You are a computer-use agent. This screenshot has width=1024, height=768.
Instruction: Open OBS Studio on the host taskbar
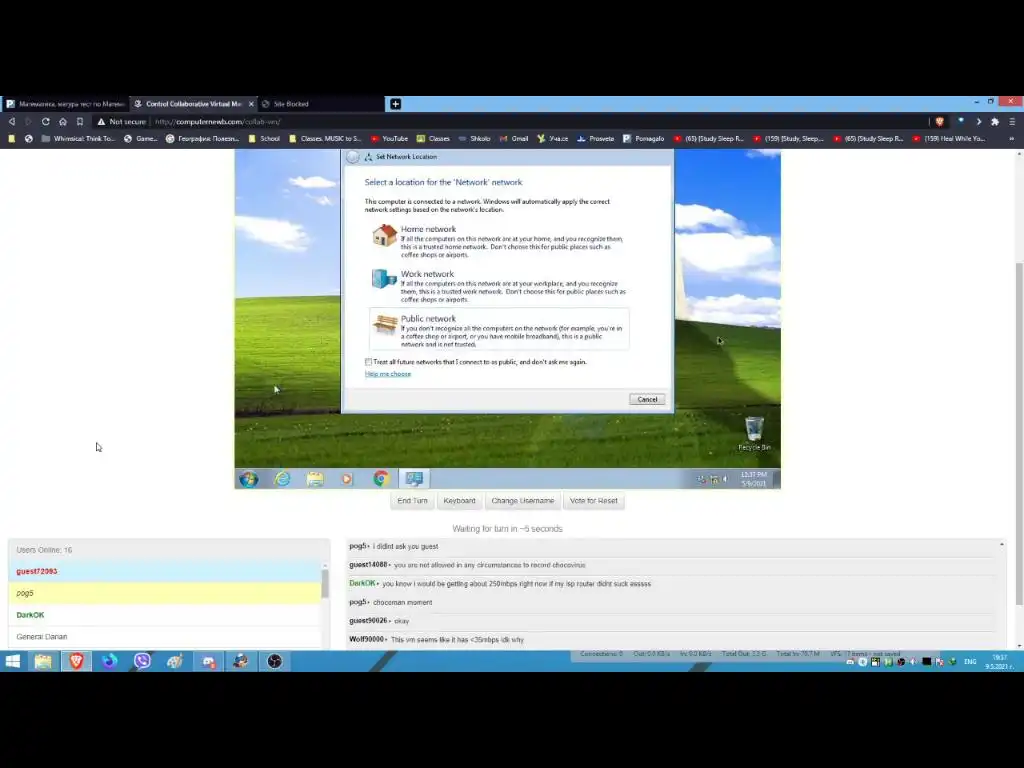point(274,662)
